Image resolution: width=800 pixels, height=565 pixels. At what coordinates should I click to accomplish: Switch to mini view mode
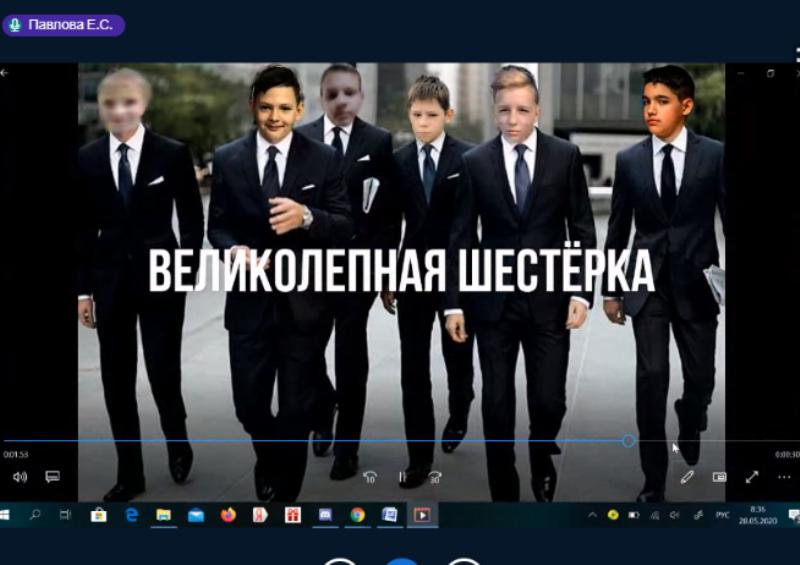point(719,477)
